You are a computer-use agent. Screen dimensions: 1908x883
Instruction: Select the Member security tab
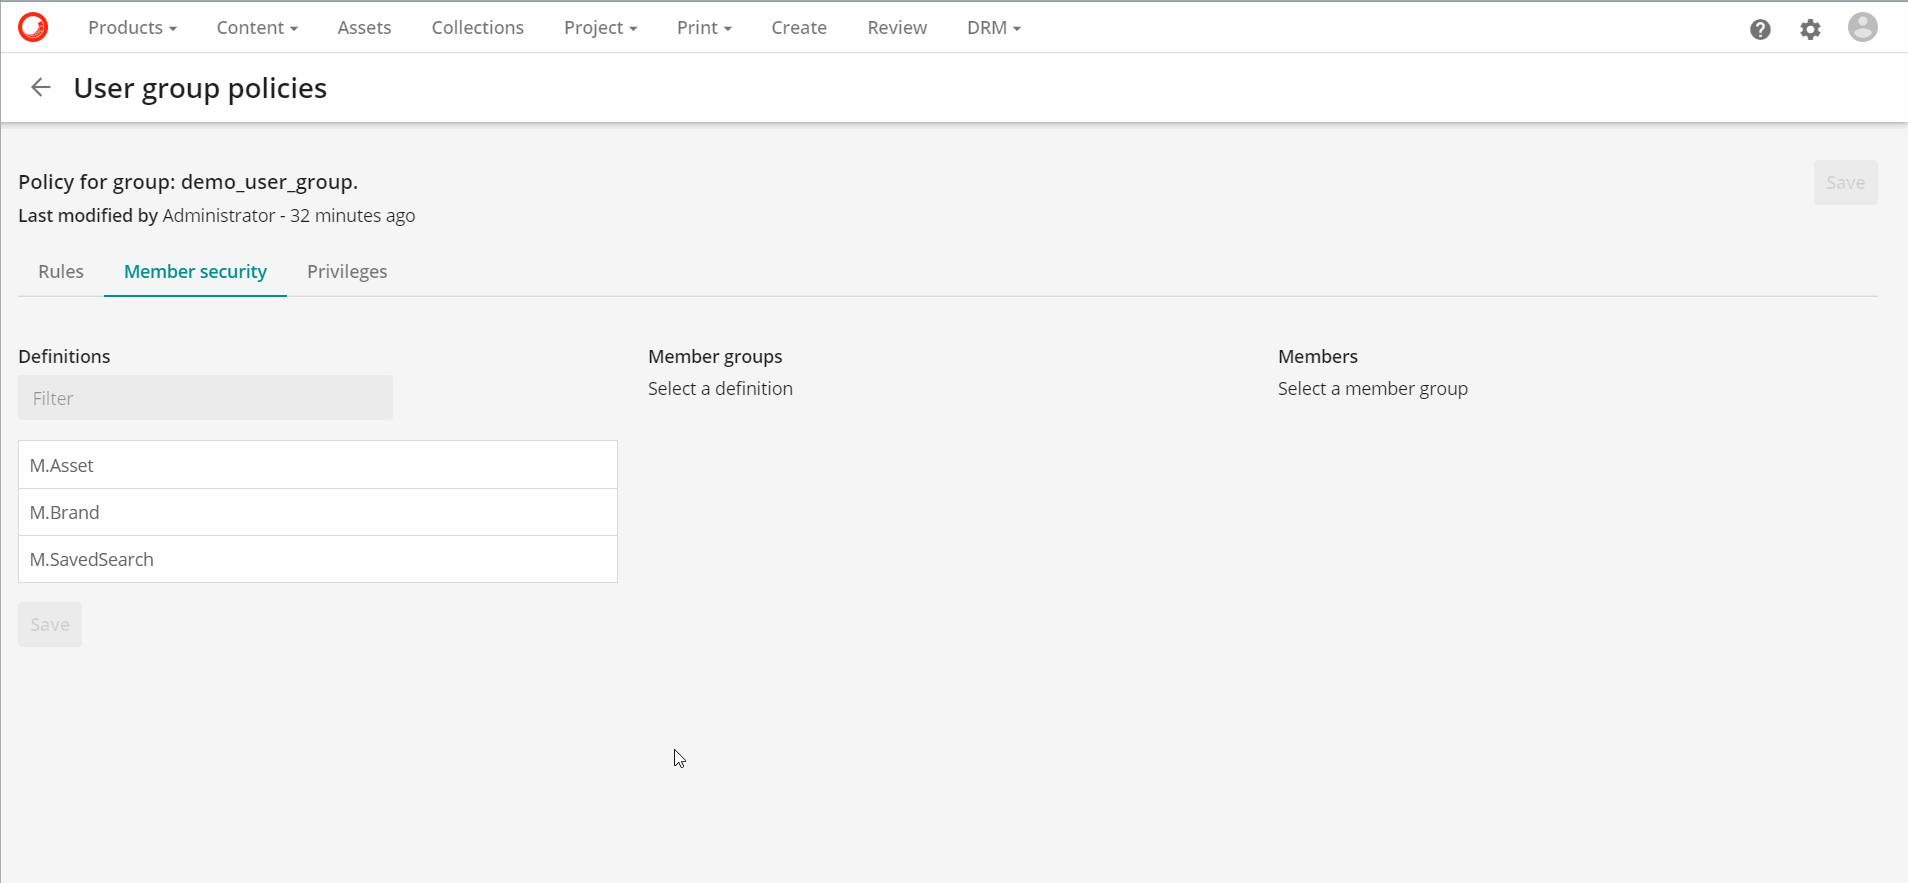point(195,272)
